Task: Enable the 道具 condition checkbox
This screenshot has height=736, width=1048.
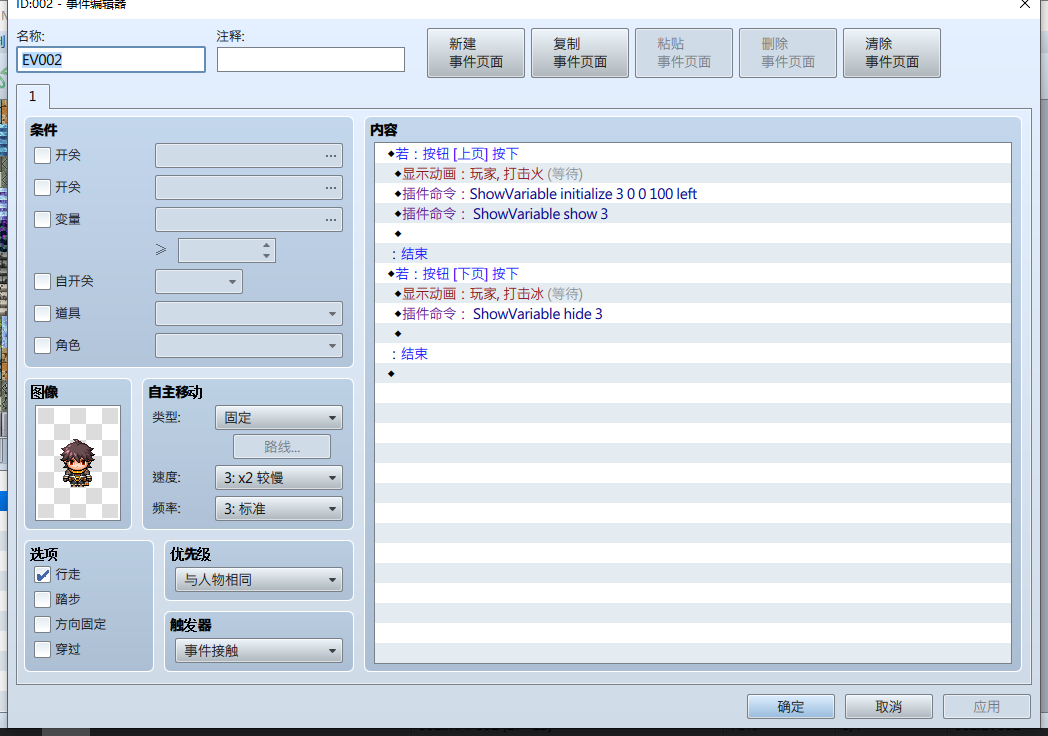Action: click(x=42, y=314)
